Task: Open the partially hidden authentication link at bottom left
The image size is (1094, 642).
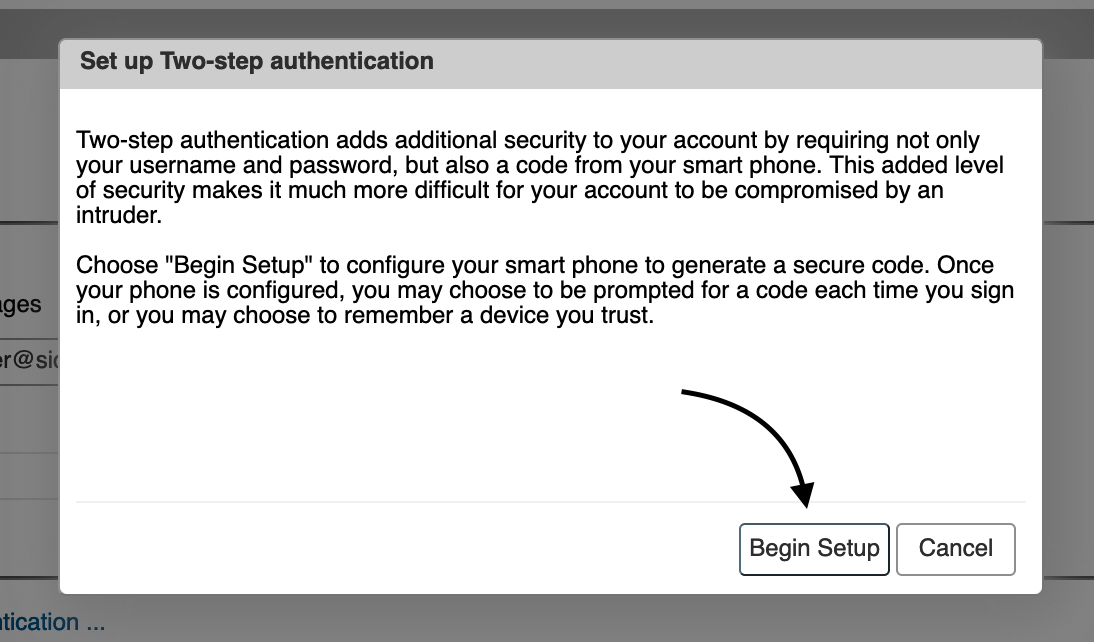Action: (52, 622)
